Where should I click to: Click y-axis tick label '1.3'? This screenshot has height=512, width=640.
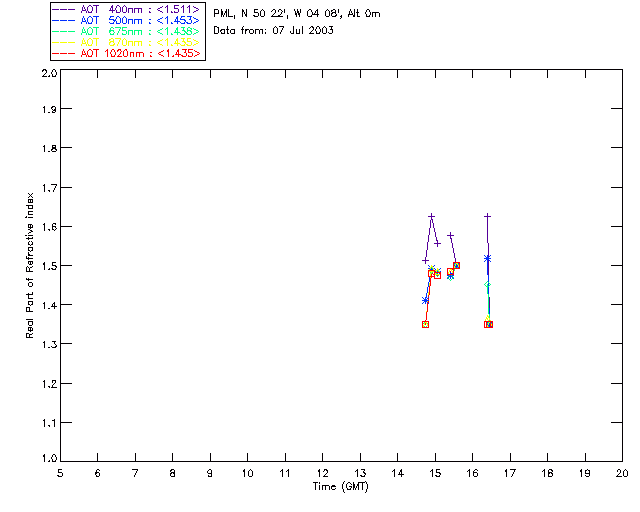click(49, 344)
